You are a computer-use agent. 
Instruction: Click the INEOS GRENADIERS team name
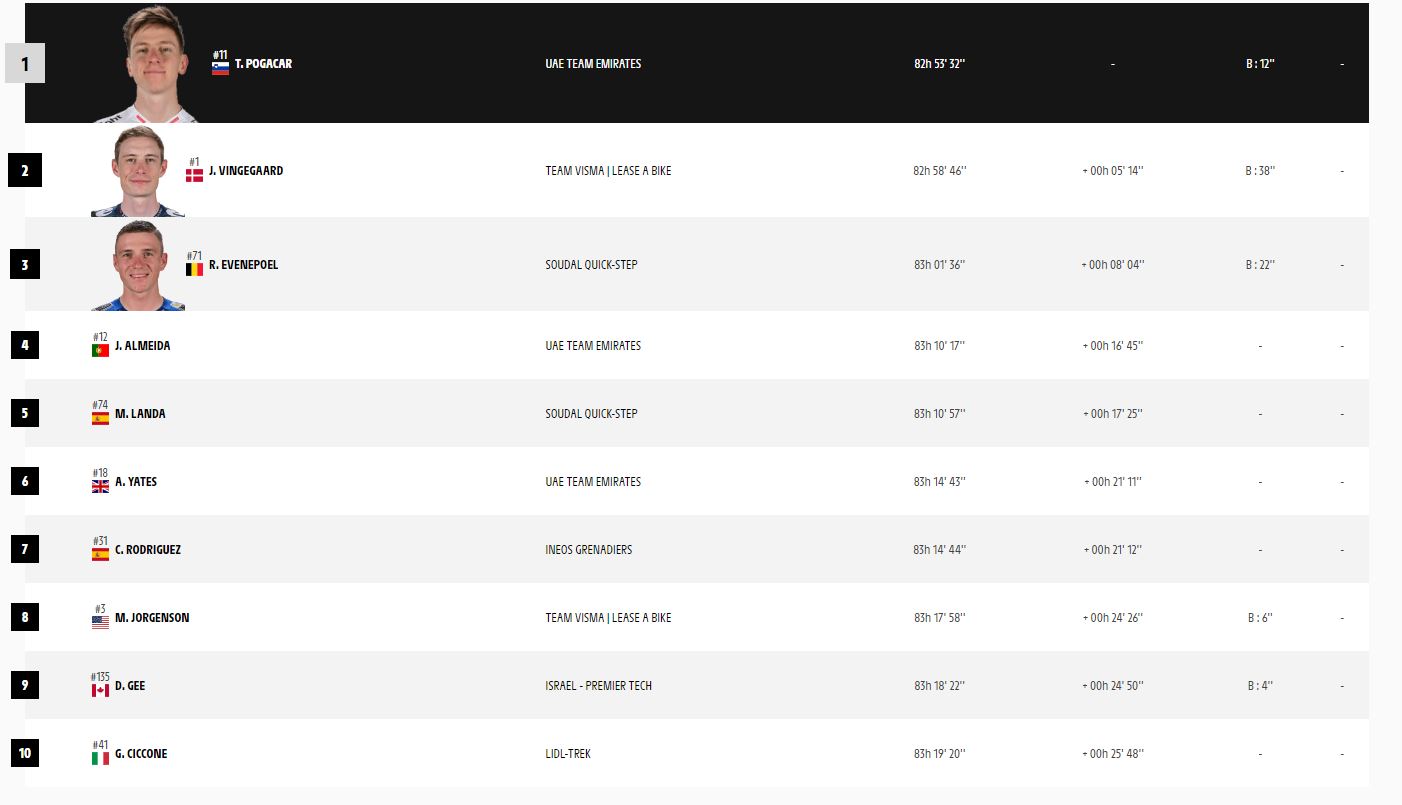[x=588, y=550]
